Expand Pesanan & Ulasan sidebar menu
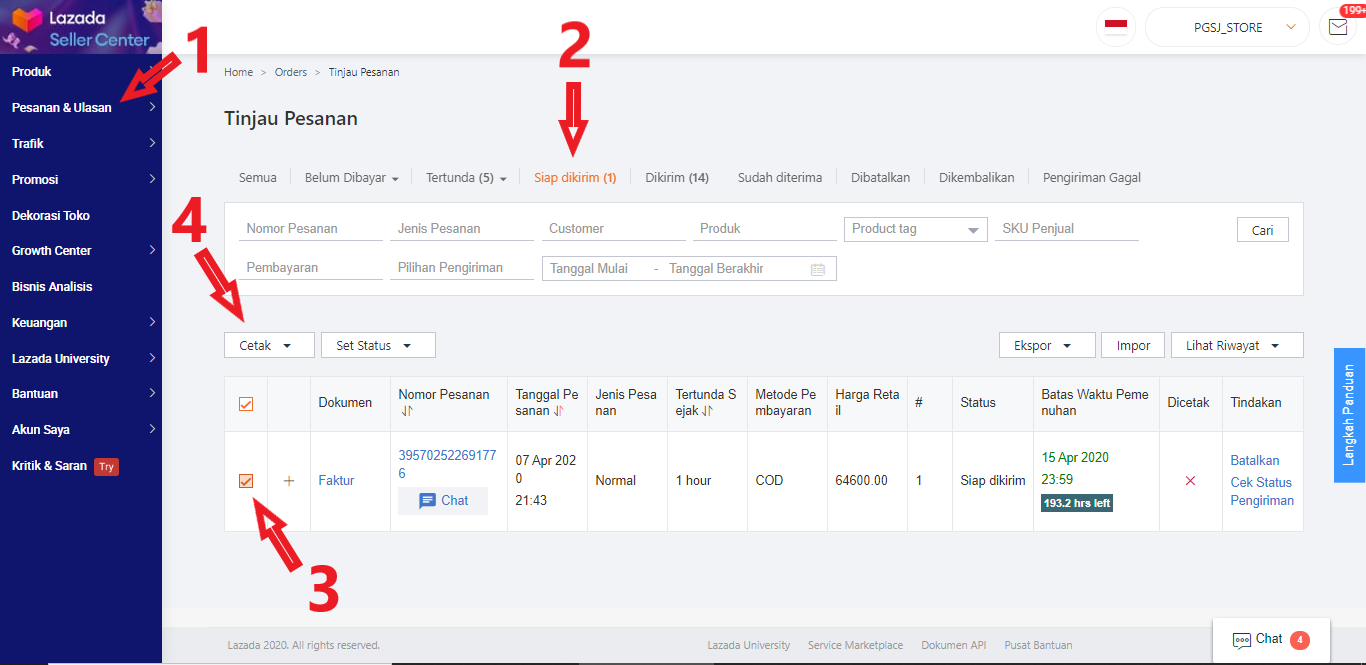1366x665 pixels. (x=81, y=107)
